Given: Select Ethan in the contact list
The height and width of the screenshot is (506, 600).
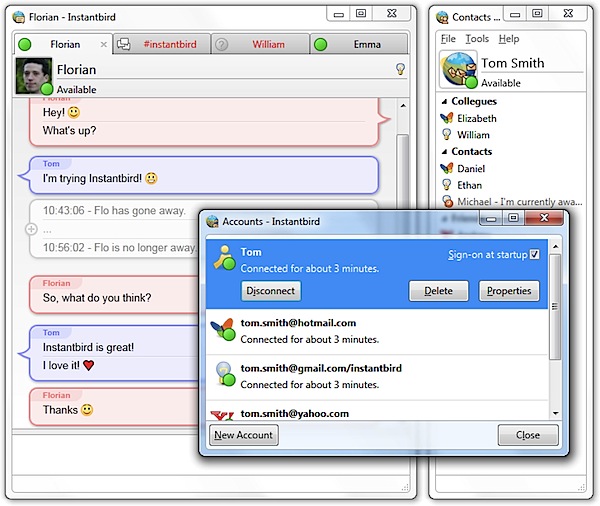Looking at the screenshot, I should (512, 185).
